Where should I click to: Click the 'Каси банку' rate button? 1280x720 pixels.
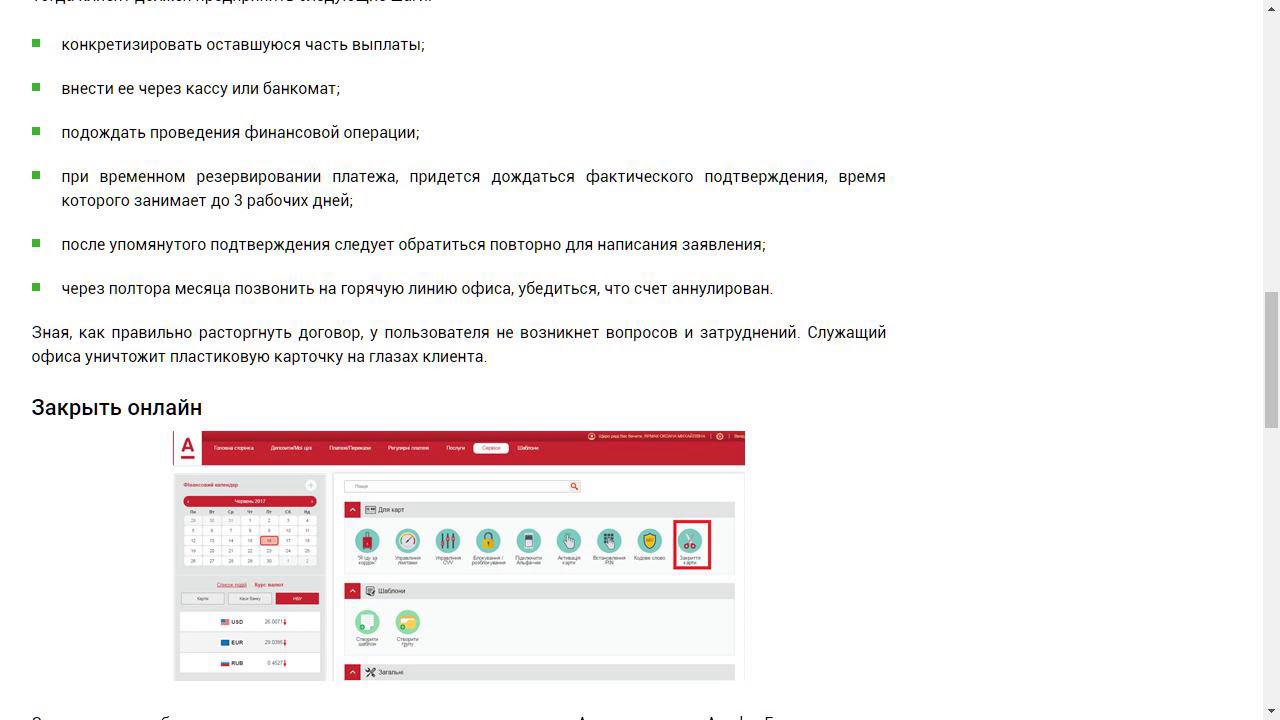tap(250, 599)
